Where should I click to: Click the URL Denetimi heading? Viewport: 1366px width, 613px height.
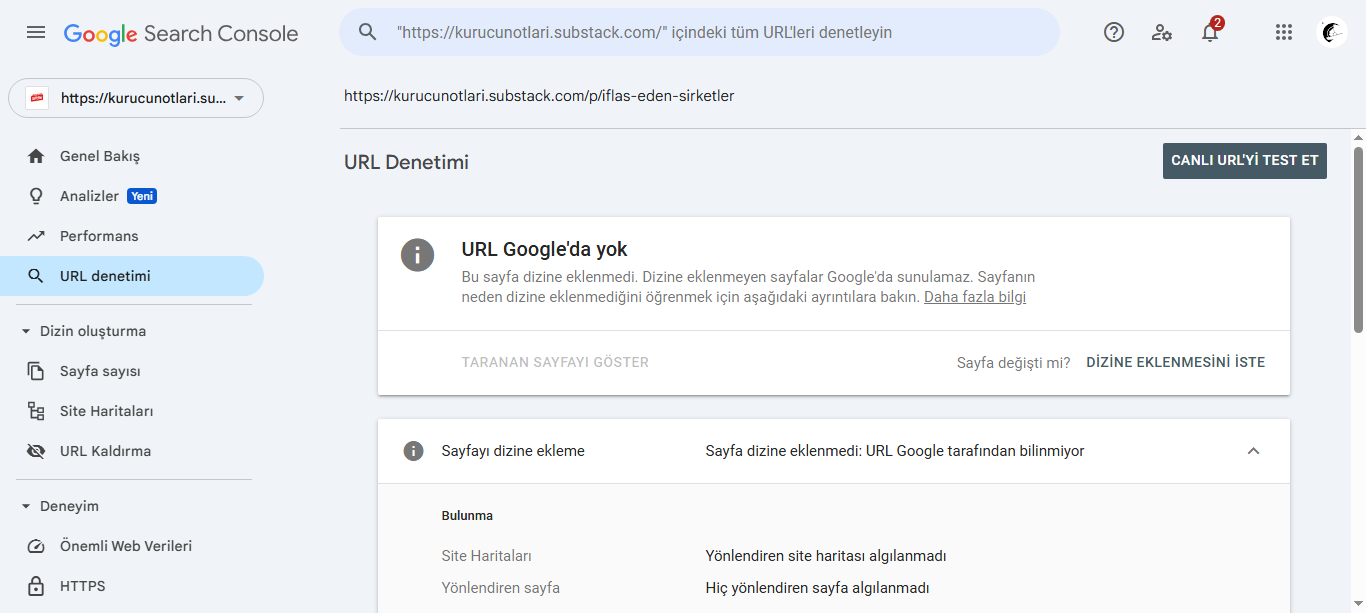406,162
